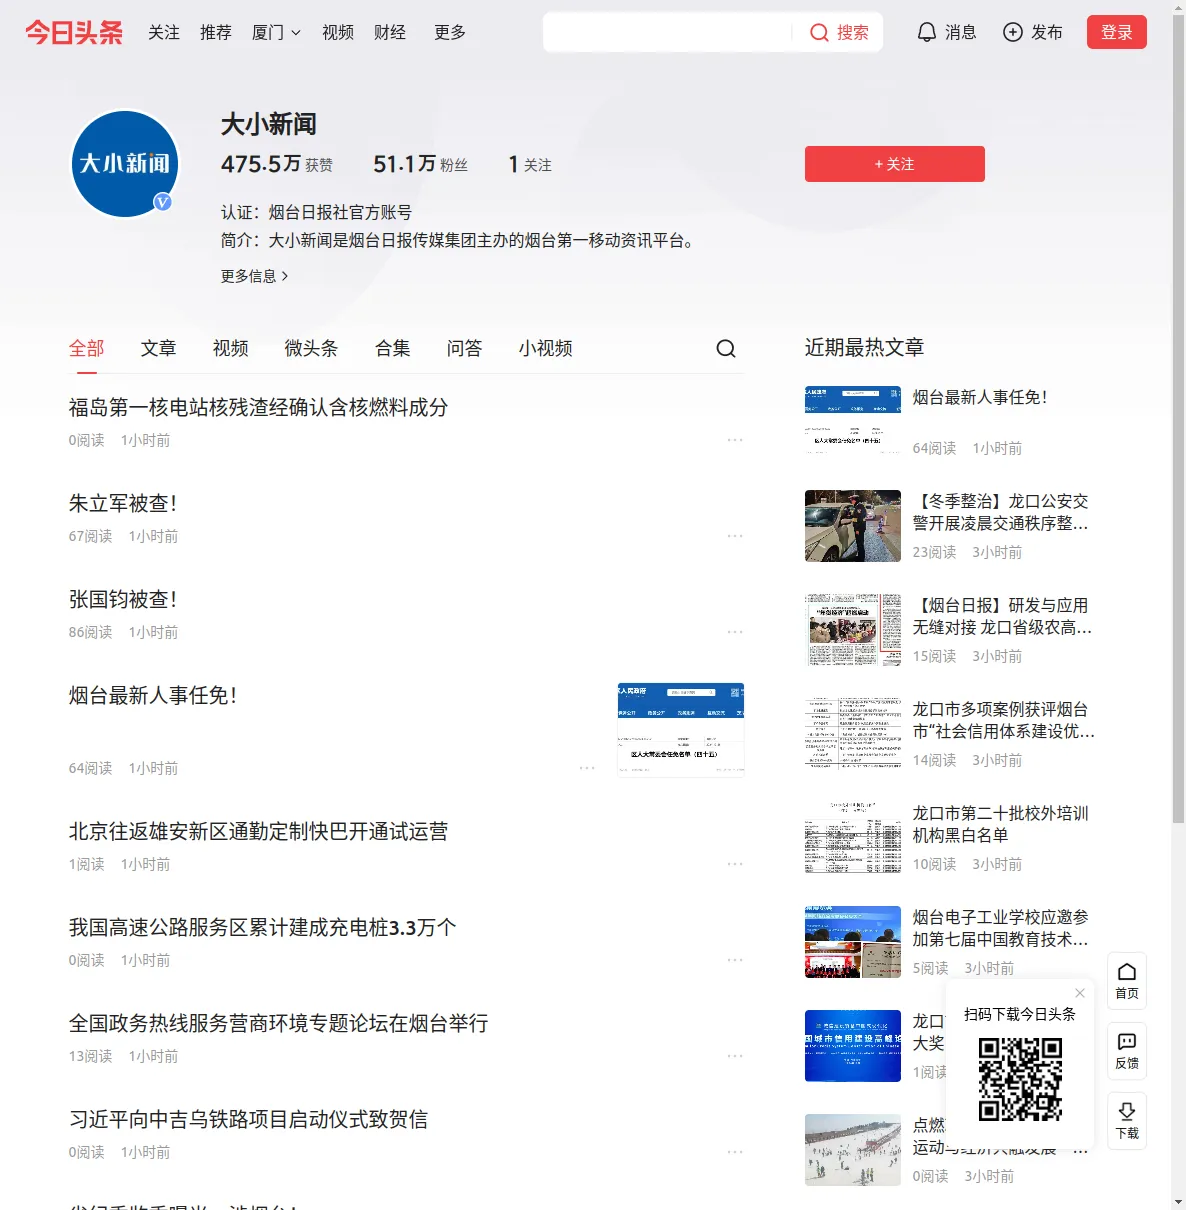Image resolution: width=1186 pixels, height=1210 pixels.
Task: Follow 大小新闻 with + 关注 button
Action: click(895, 164)
